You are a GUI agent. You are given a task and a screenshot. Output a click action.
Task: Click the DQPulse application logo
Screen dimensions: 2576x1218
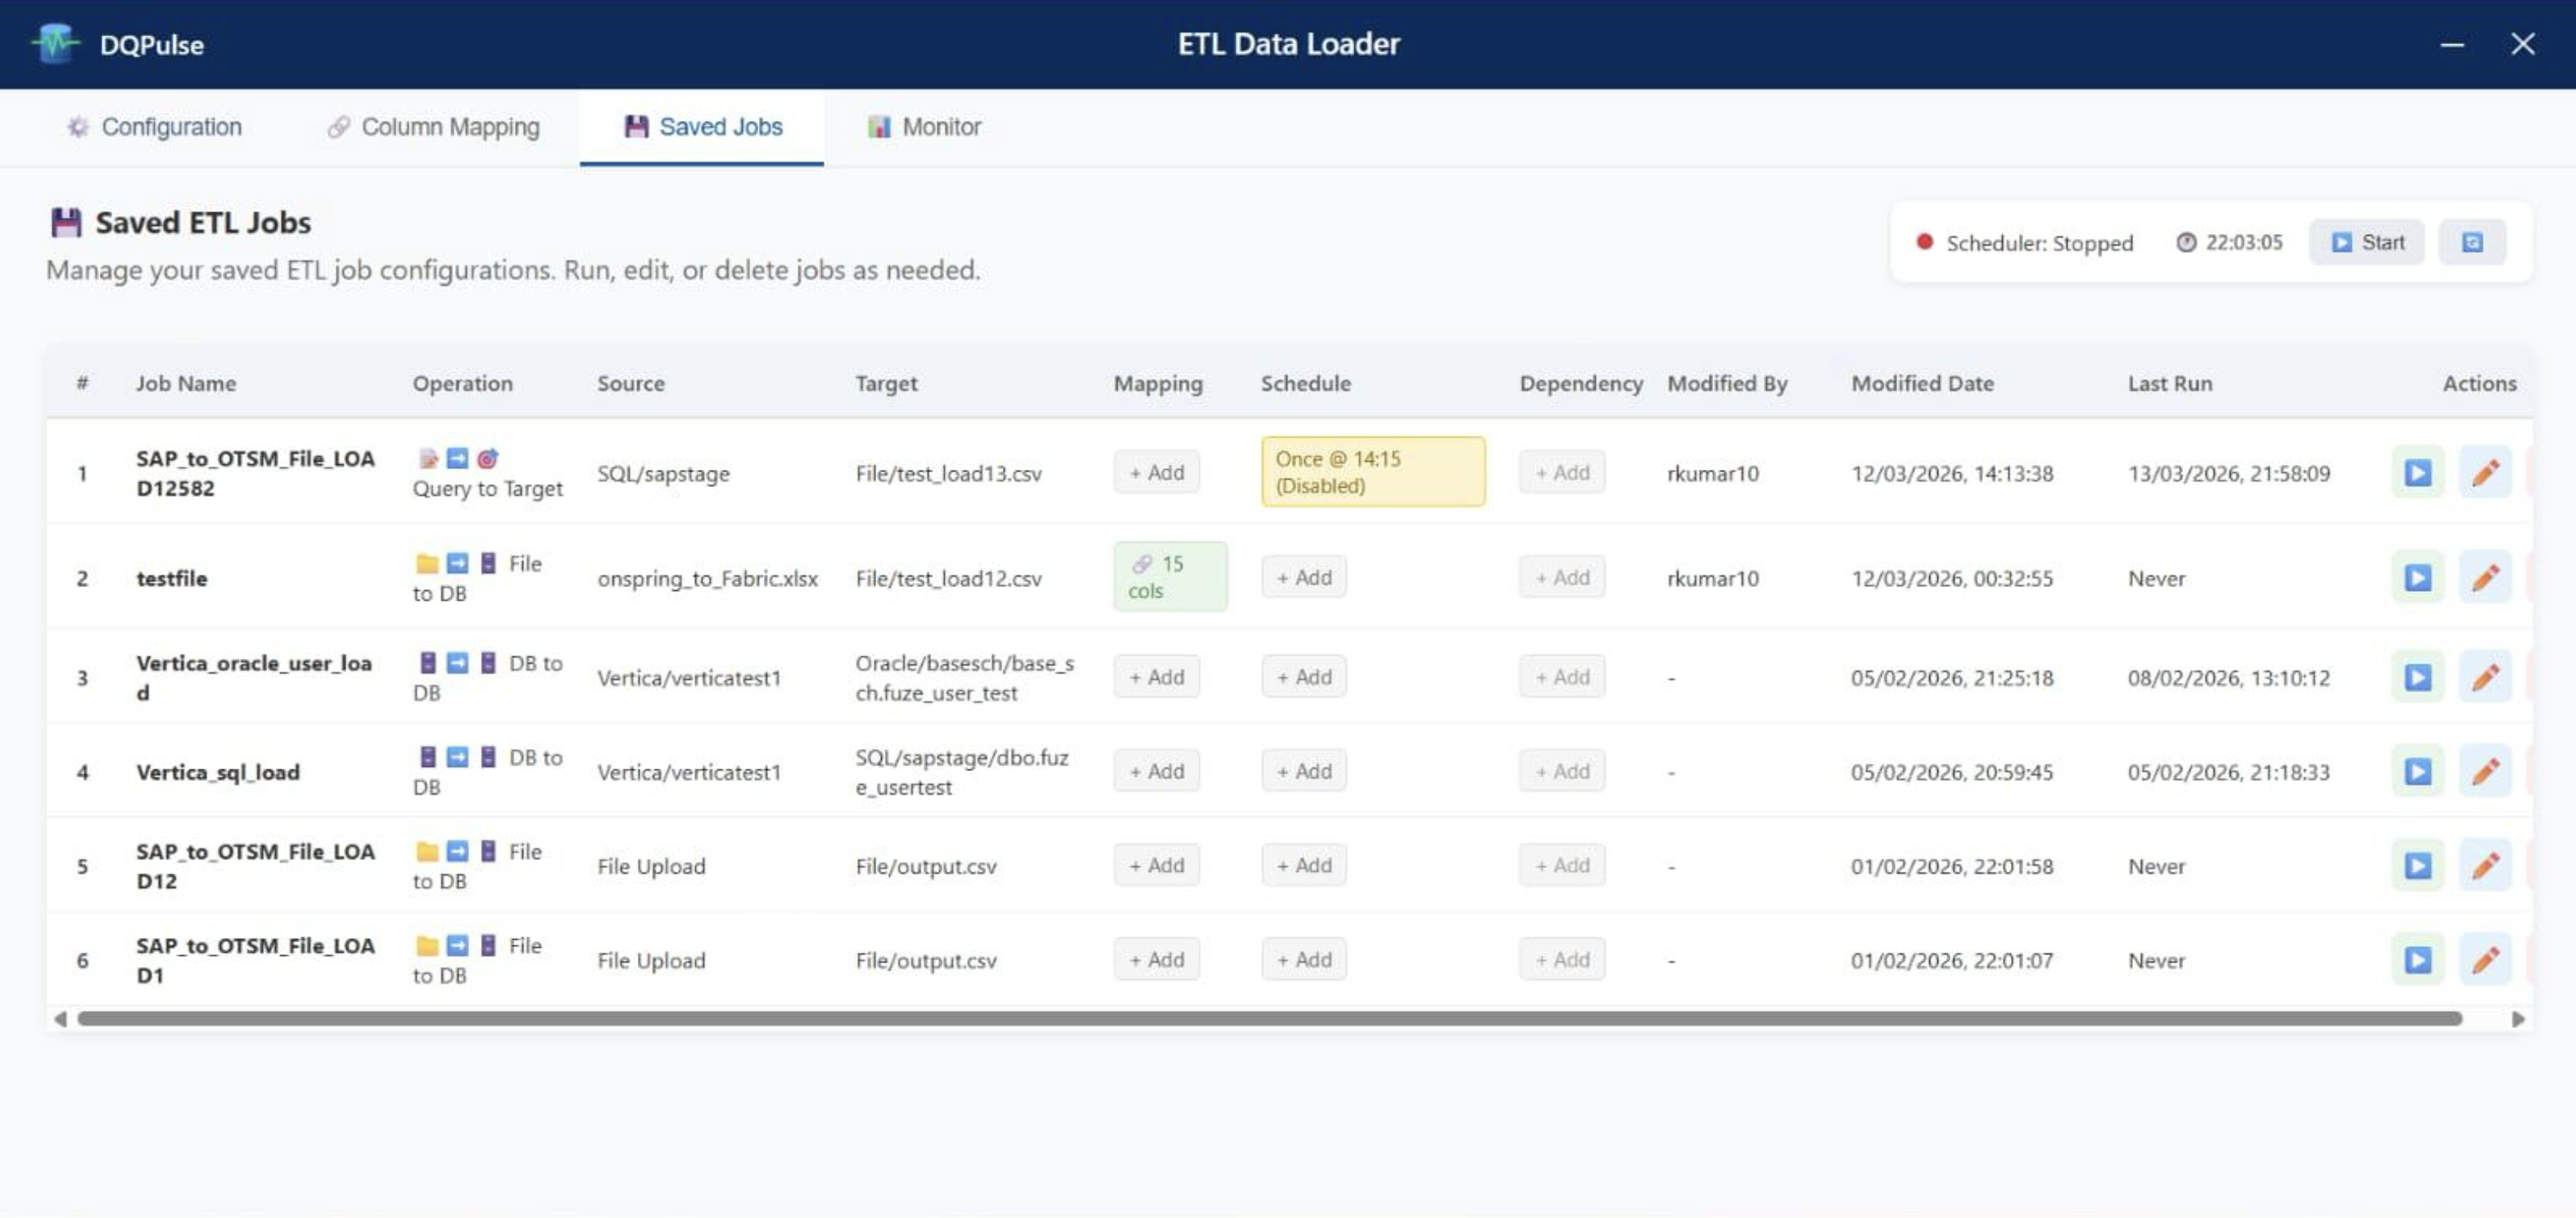point(56,43)
